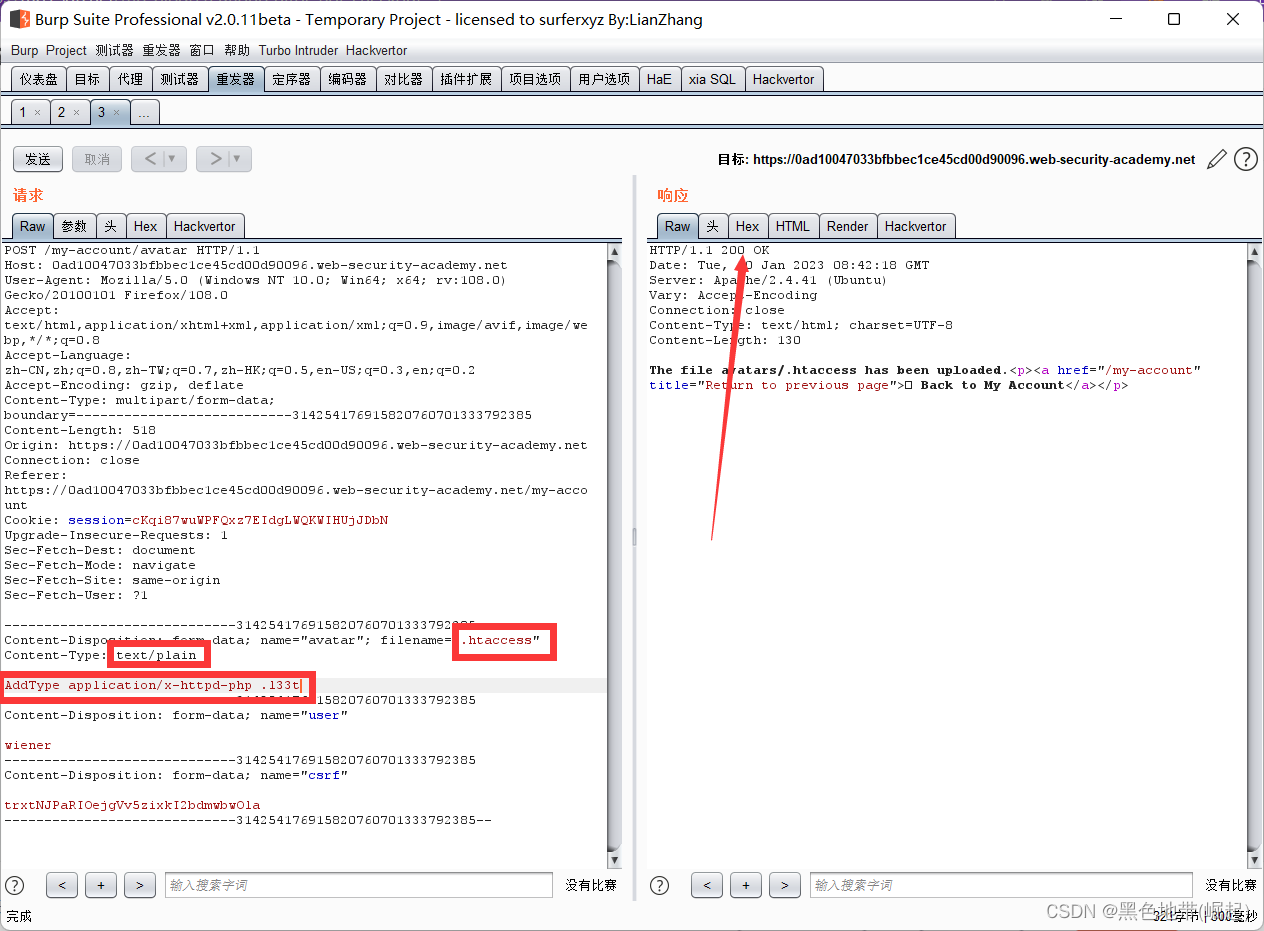Add new repeater tab with ellipsis
This screenshot has height=931, width=1264.
(144, 112)
